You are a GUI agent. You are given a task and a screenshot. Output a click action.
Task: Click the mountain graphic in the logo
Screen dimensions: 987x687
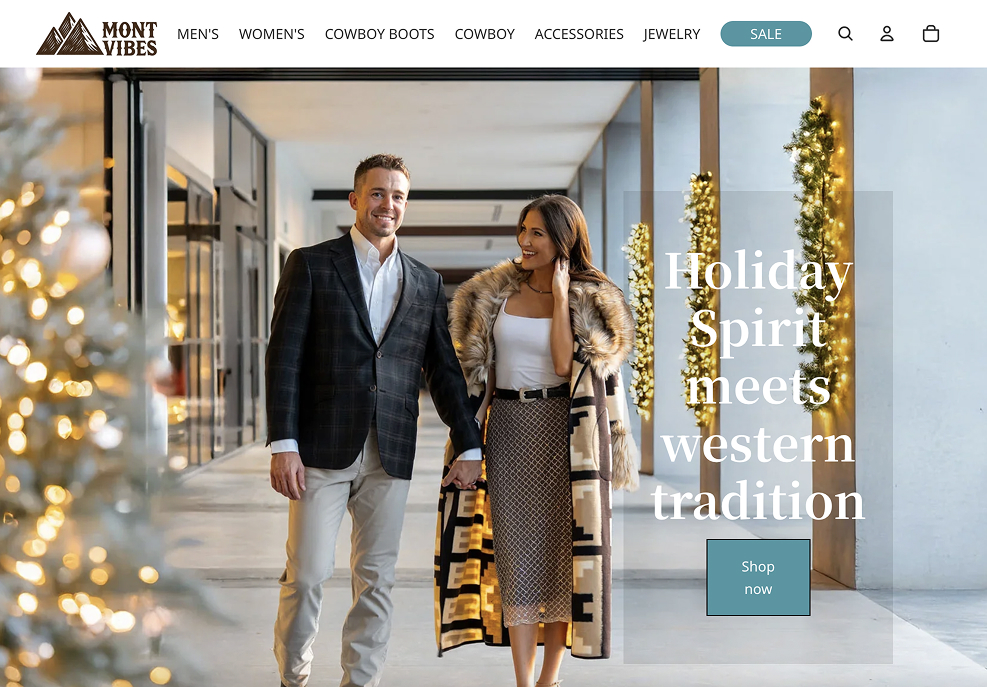tap(69, 35)
